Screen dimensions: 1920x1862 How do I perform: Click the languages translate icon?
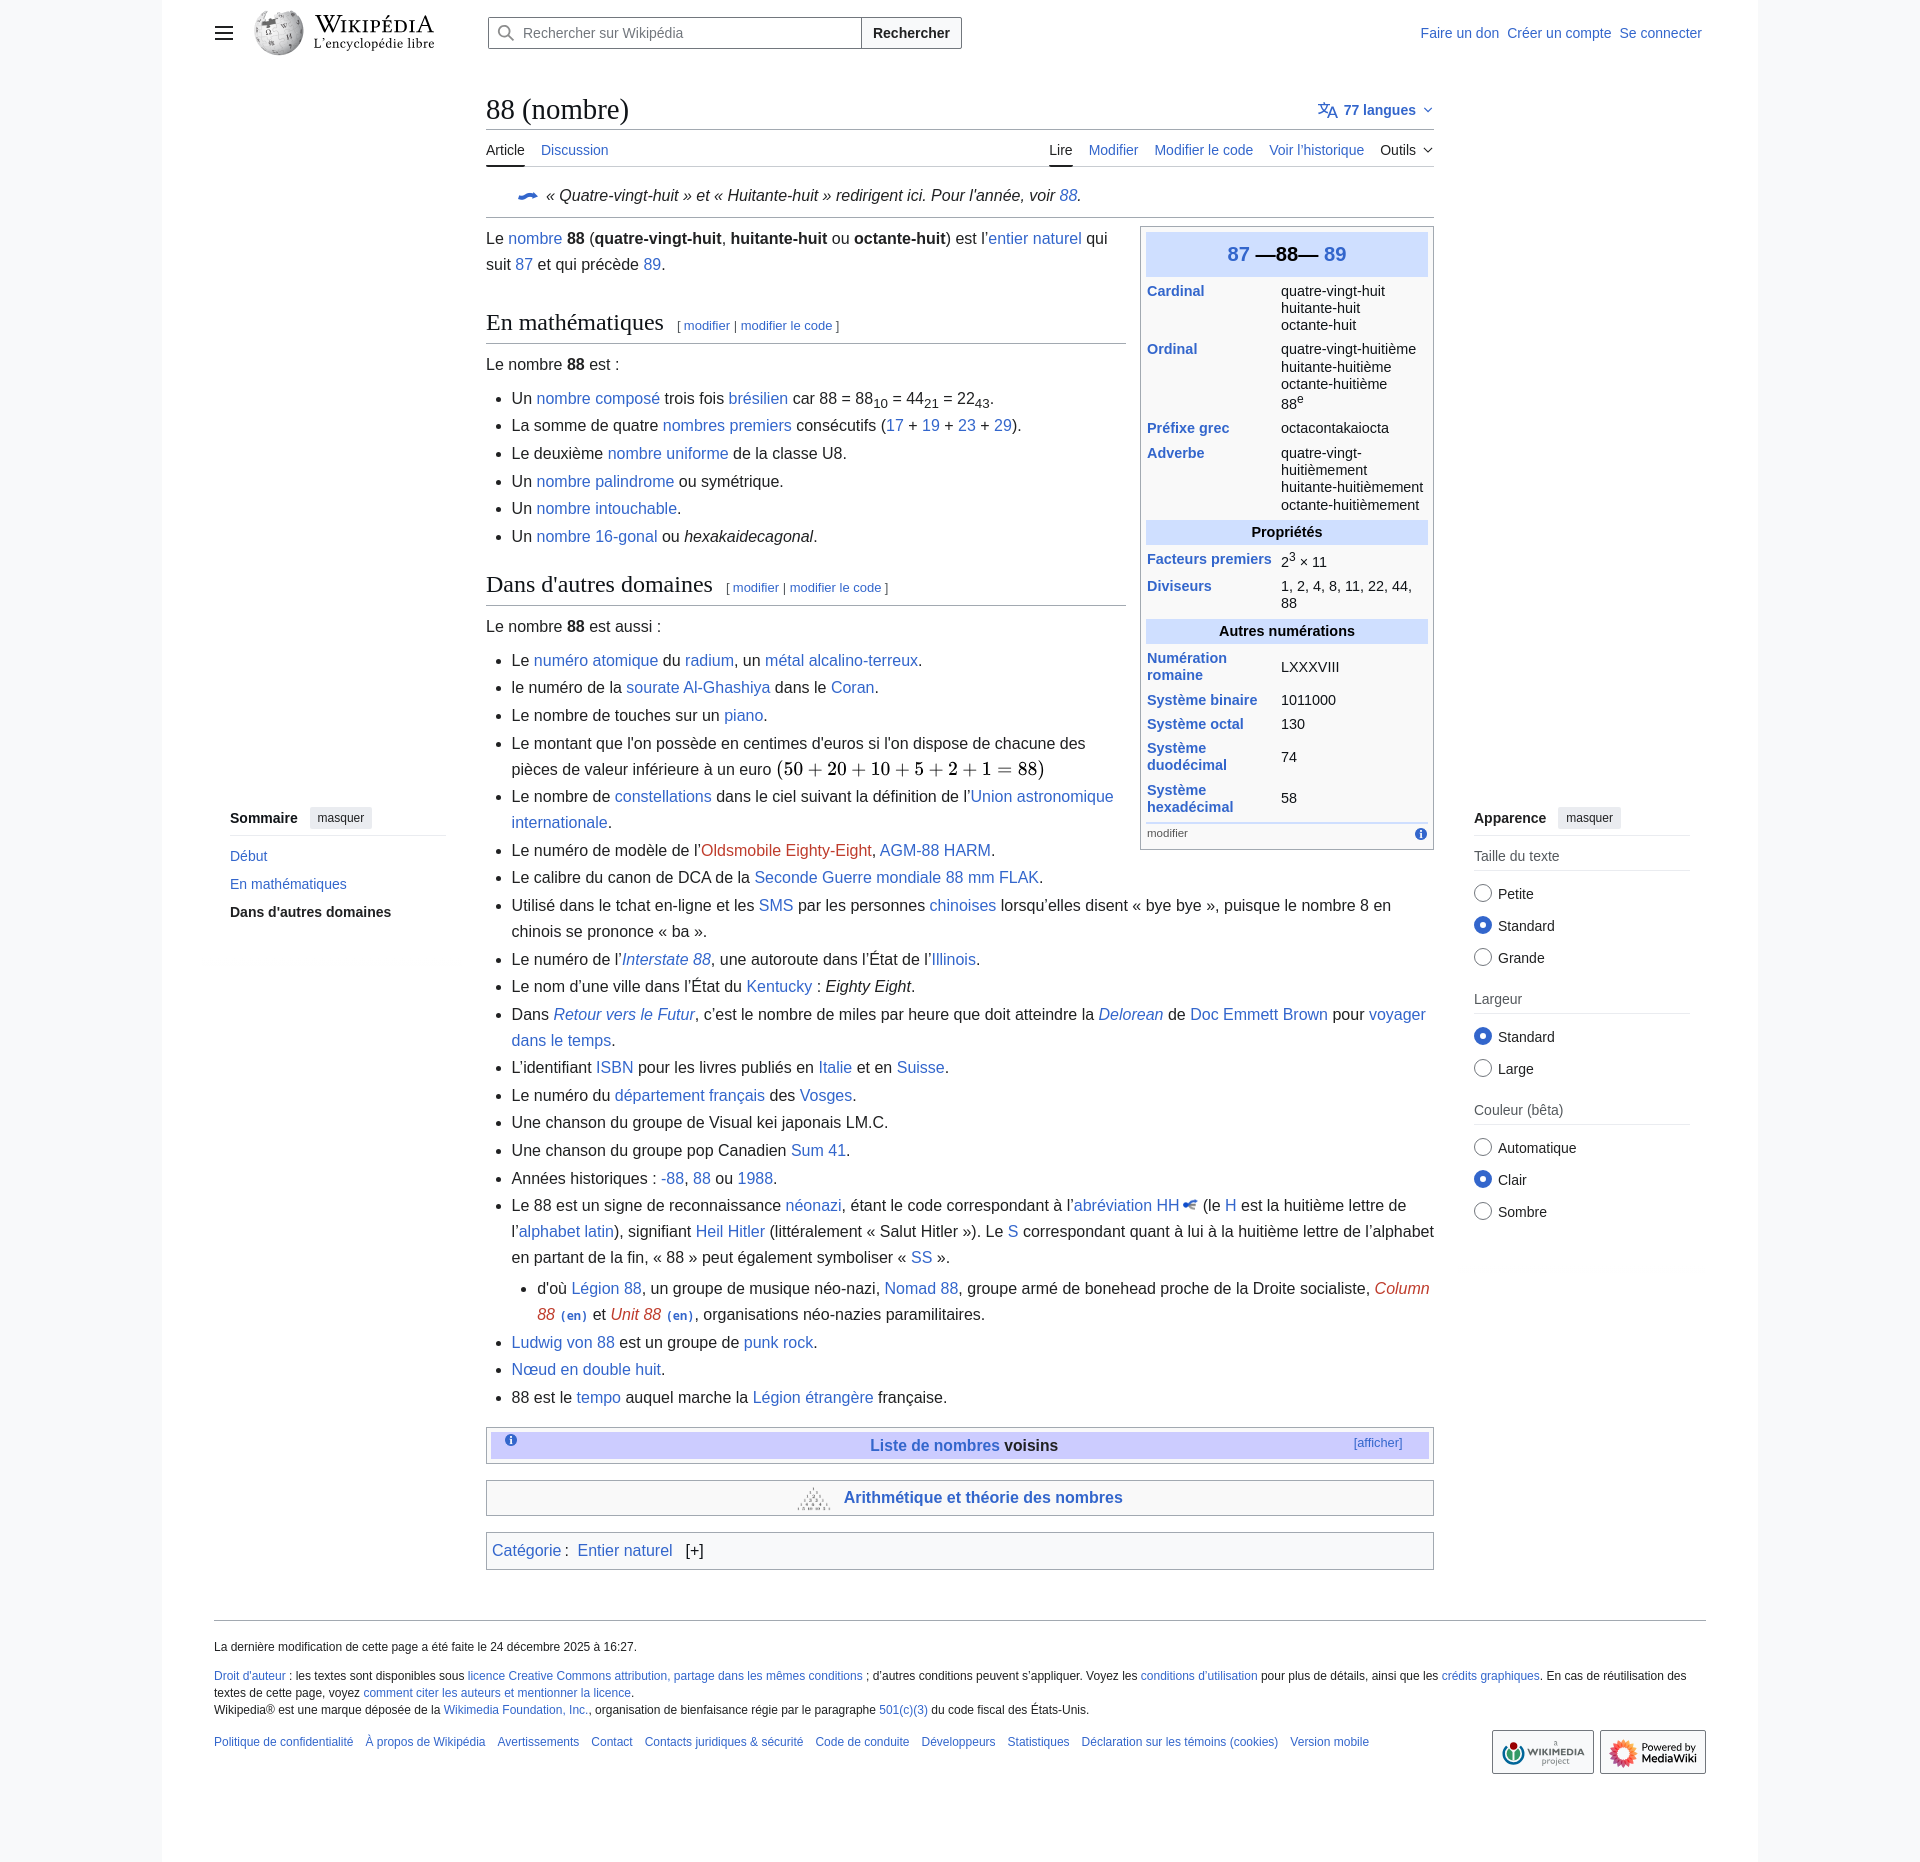1327,110
